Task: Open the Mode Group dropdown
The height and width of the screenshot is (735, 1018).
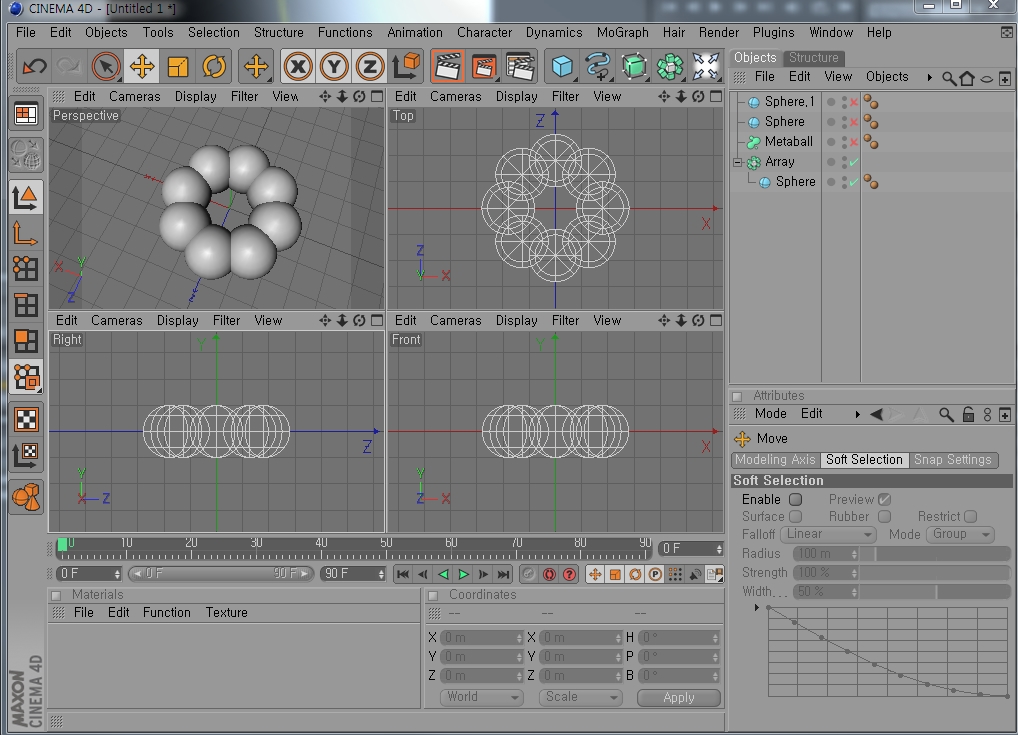Action: click(x=960, y=534)
